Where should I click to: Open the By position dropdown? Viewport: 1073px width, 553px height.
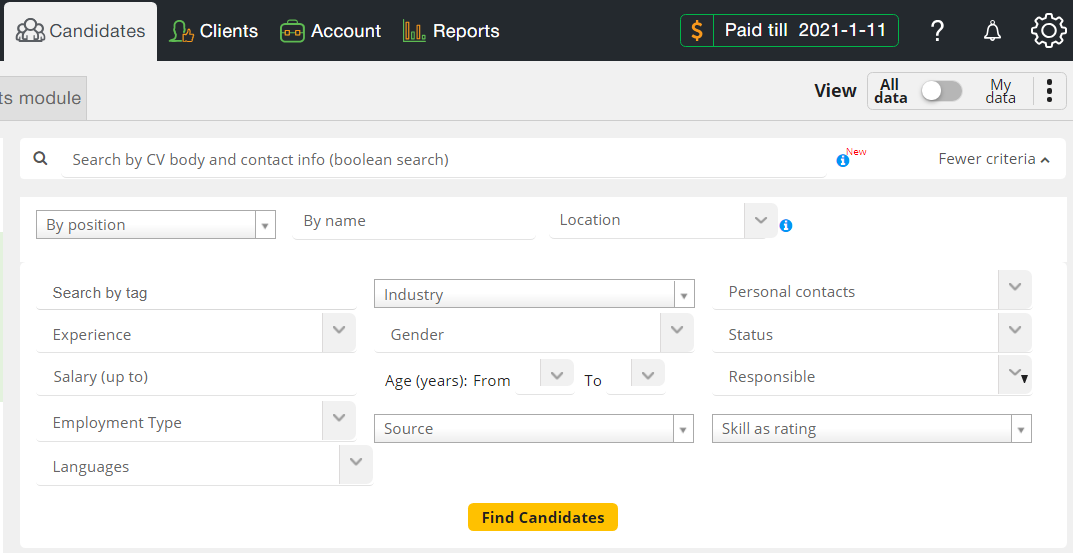[156, 225]
